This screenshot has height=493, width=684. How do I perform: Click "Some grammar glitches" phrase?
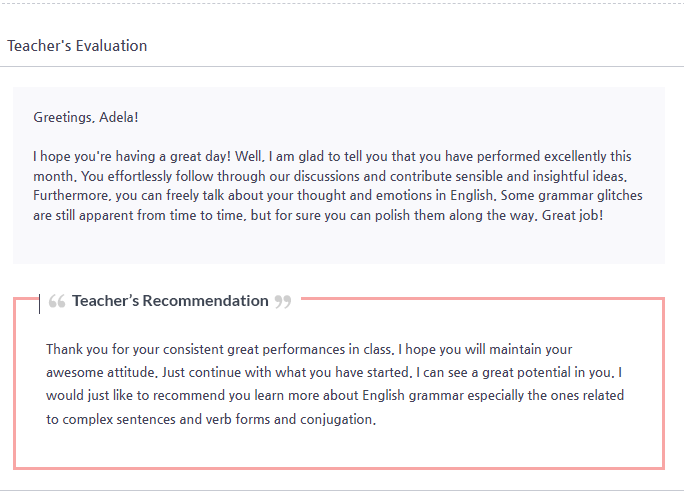point(571,195)
